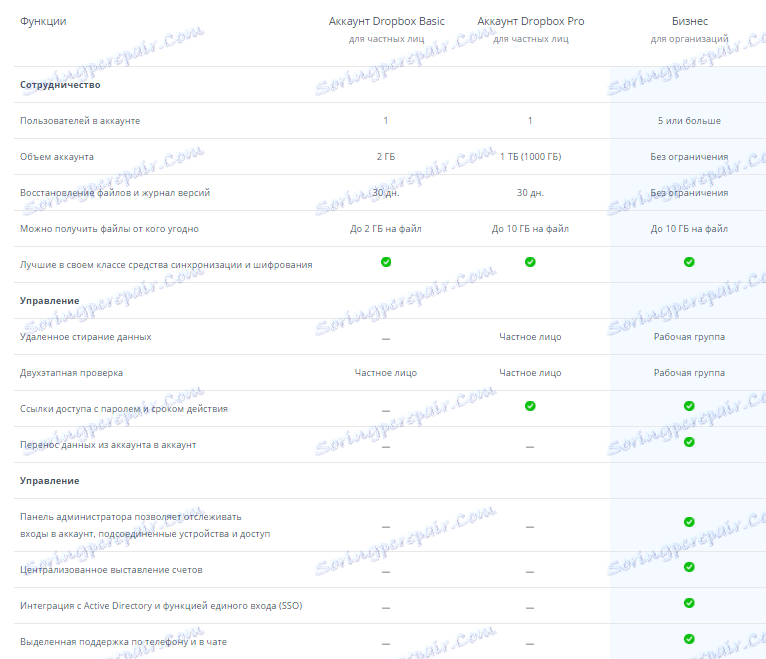
Task: Click '5 или больше' users cell
Action: coord(689,121)
